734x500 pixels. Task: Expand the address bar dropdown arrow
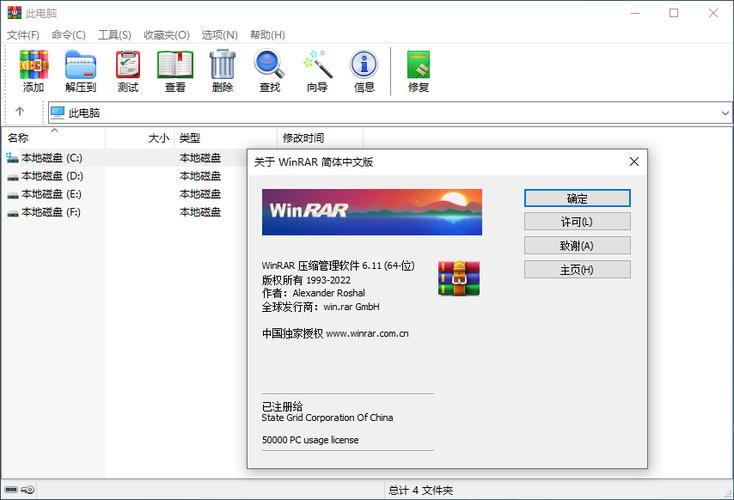[725, 113]
